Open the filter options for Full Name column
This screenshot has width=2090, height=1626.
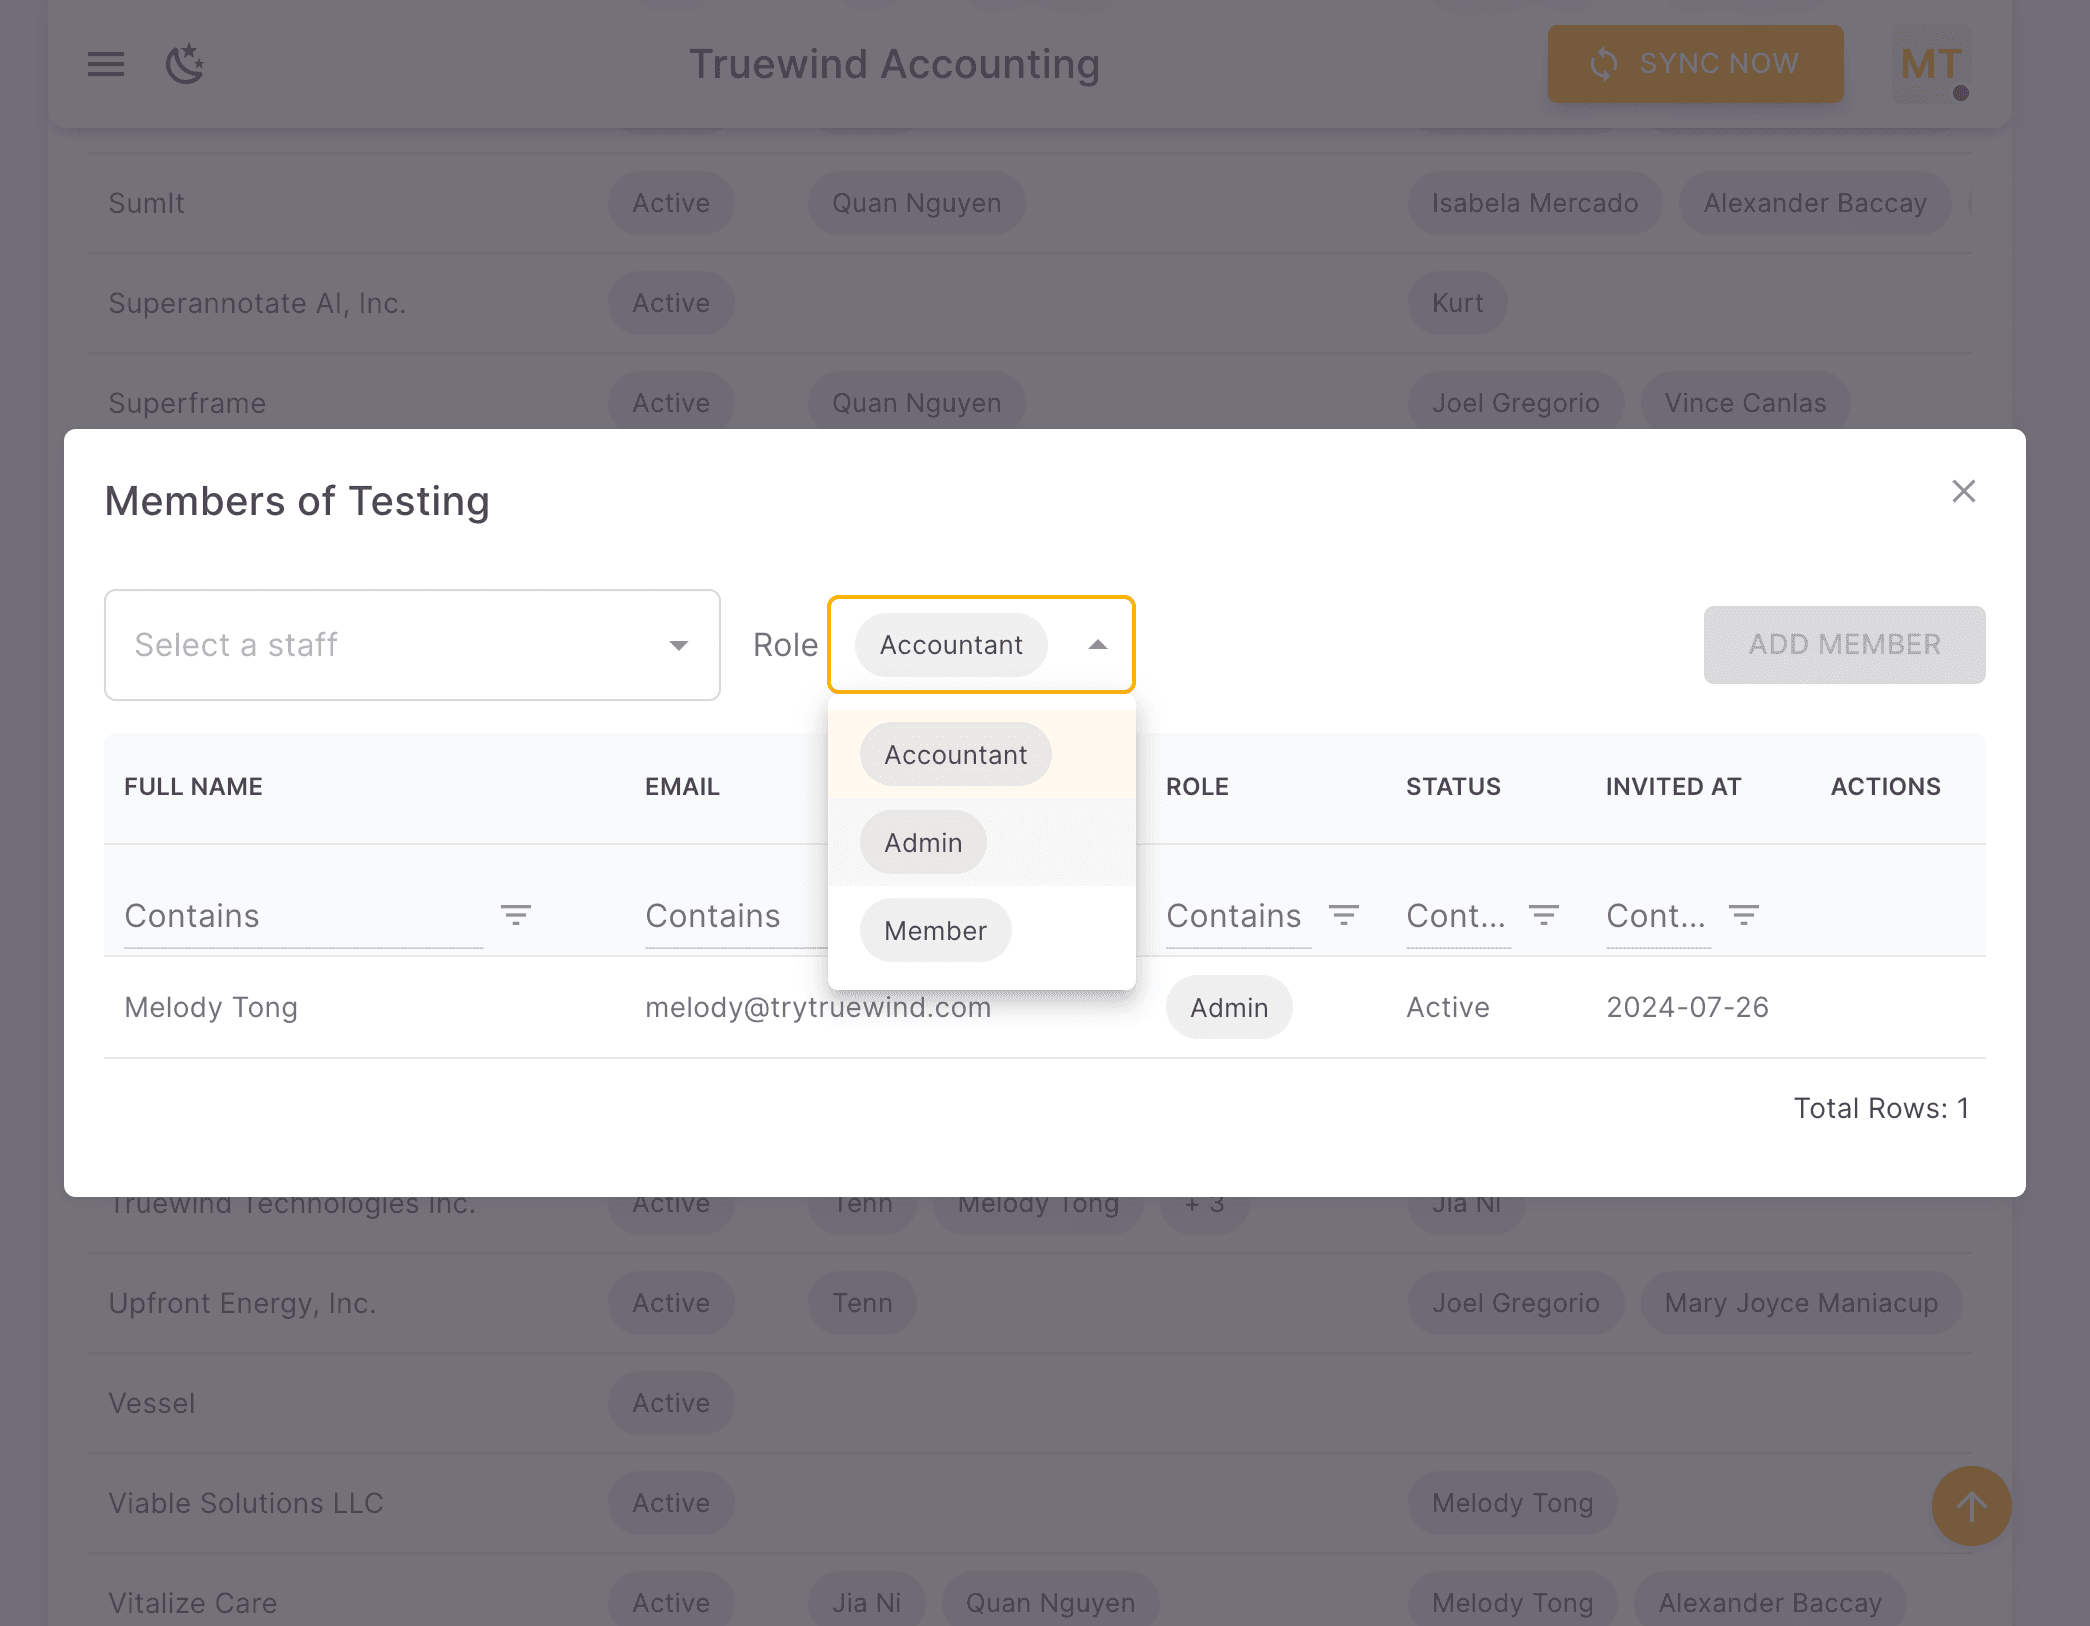(x=516, y=915)
